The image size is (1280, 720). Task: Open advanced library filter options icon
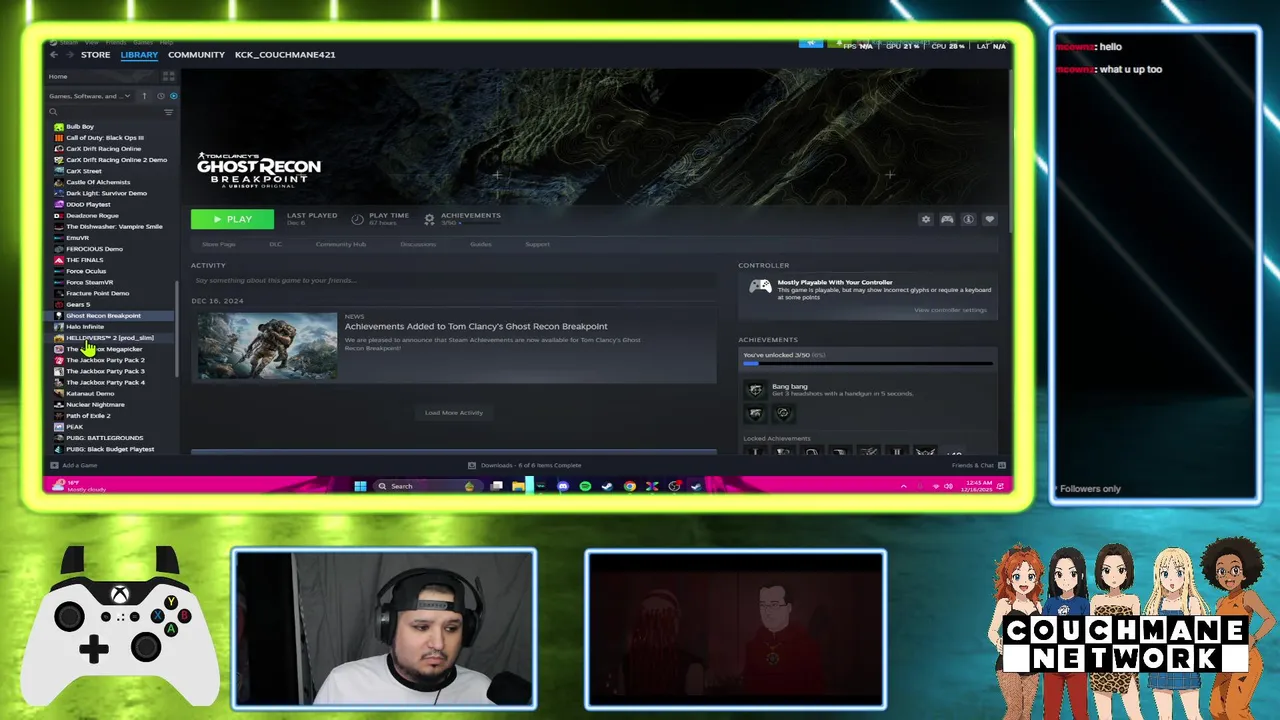click(x=169, y=112)
